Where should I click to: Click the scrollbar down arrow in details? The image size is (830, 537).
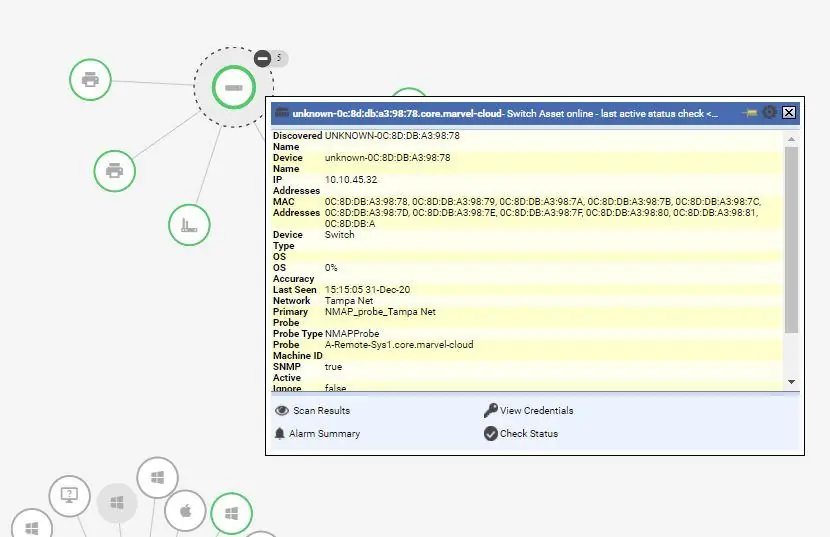[x=791, y=382]
